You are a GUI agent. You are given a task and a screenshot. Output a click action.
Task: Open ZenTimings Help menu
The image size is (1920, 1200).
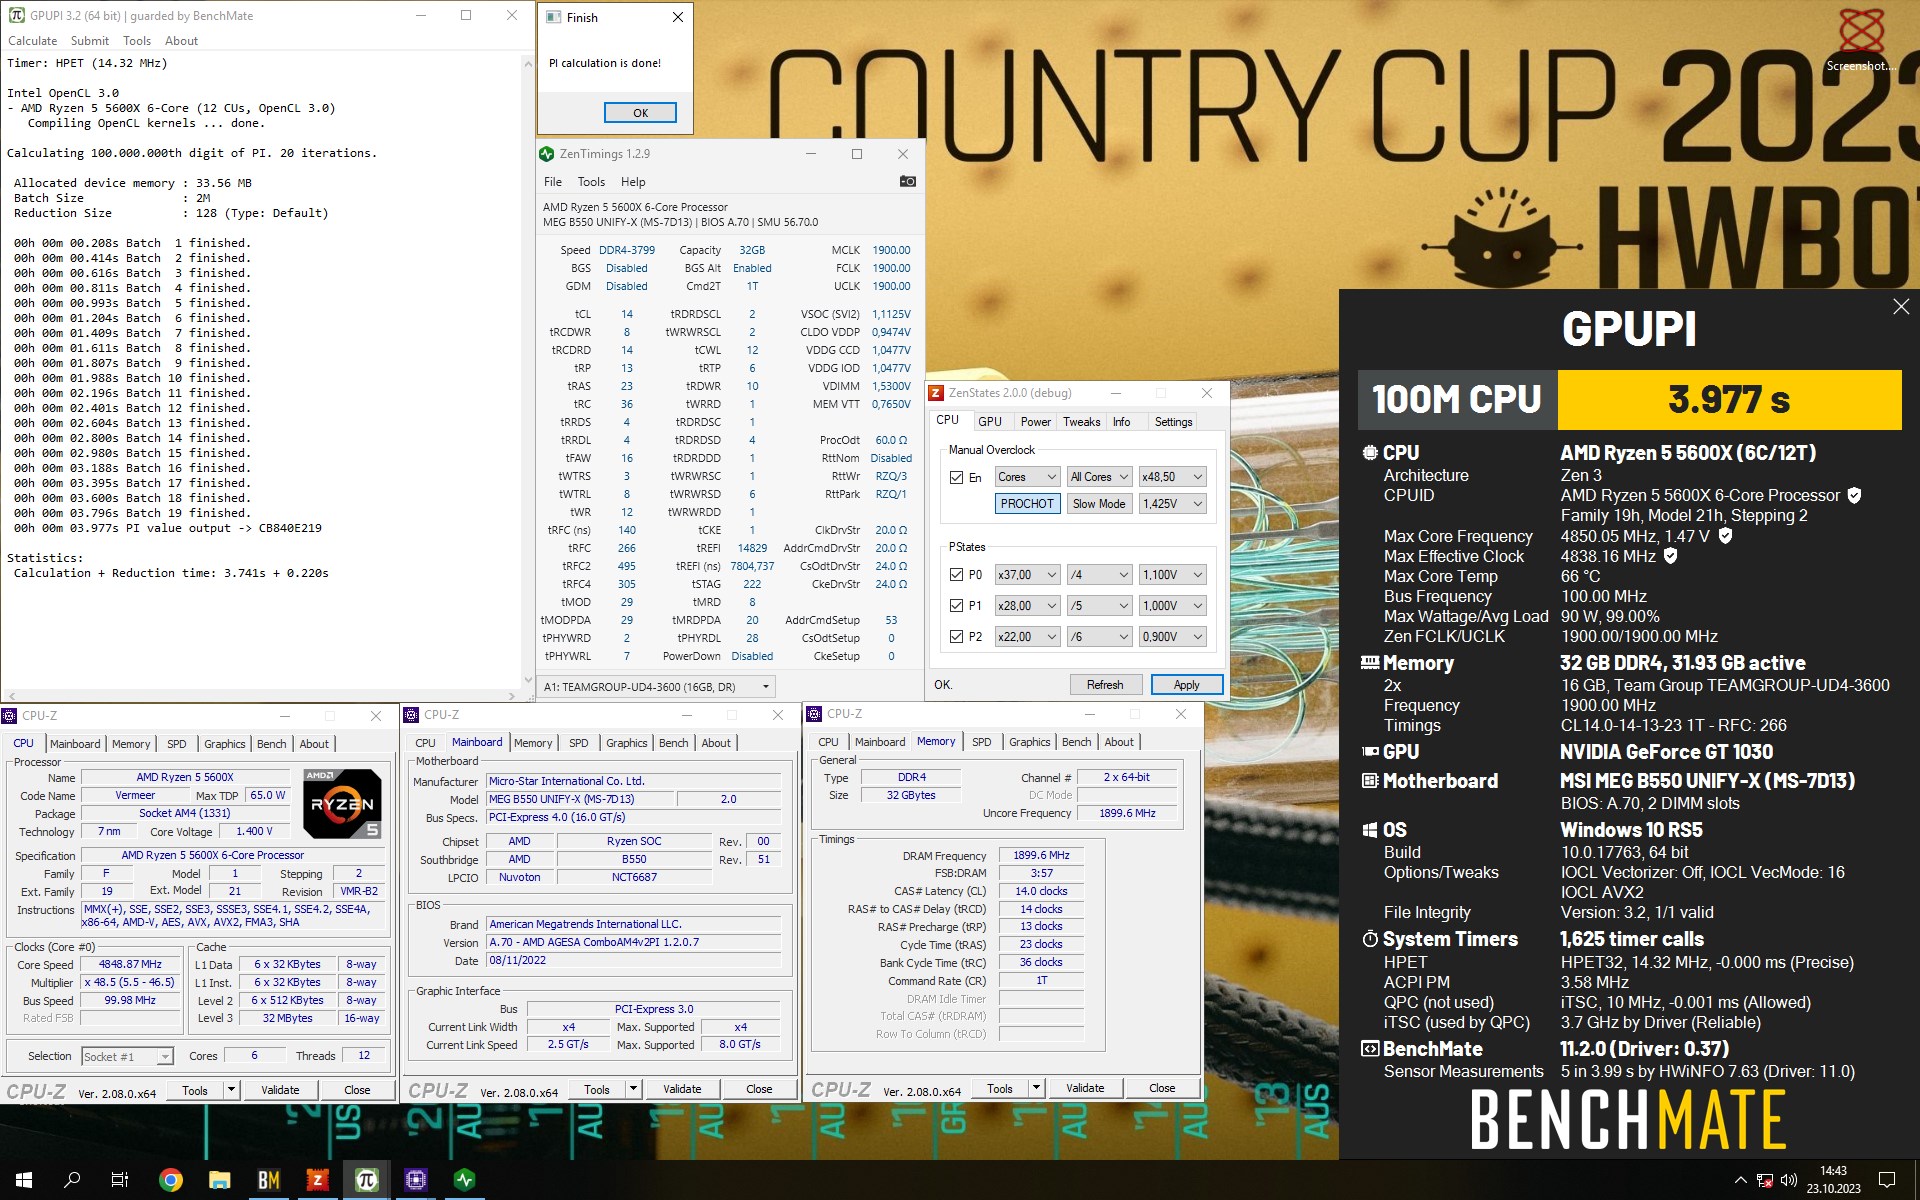633,182
